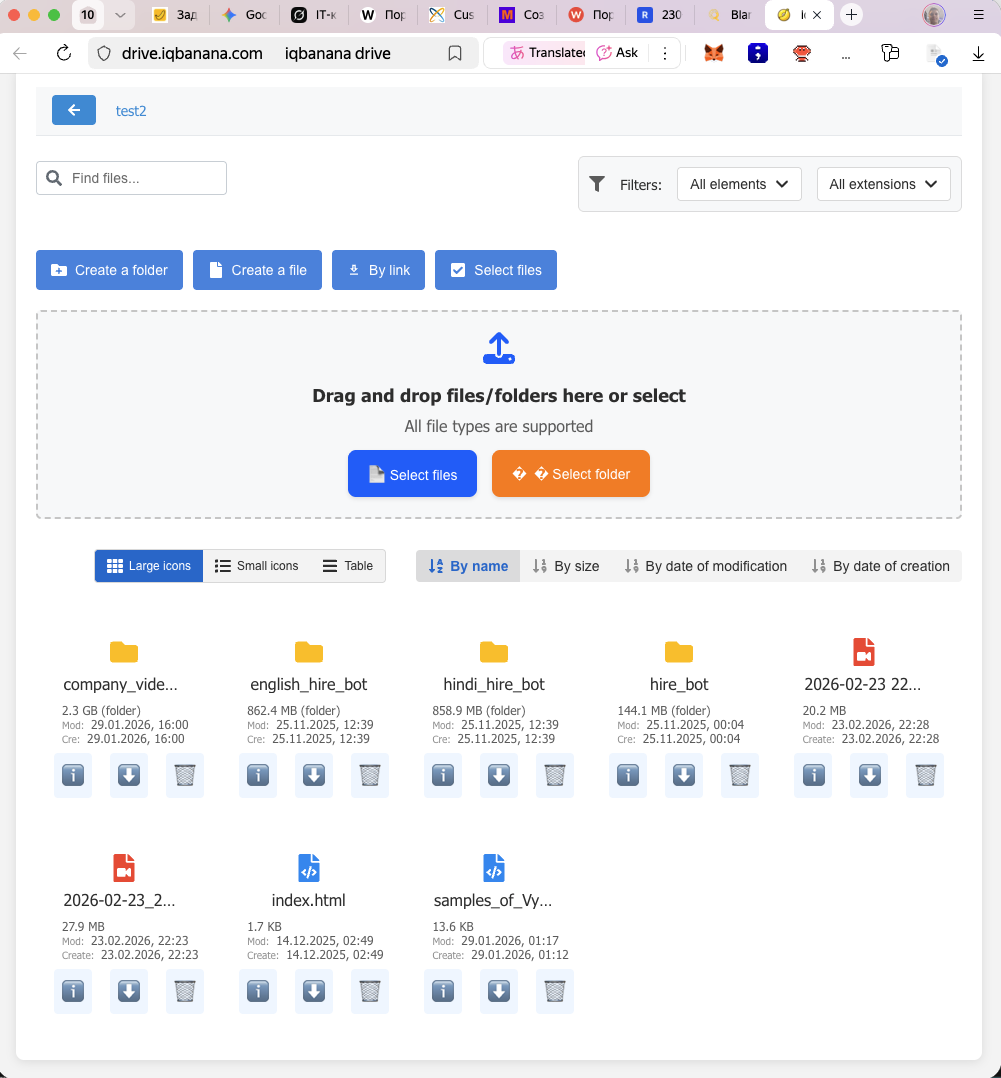Download the hire_bot folder
Image resolution: width=1001 pixels, height=1078 pixels.
(683, 776)
